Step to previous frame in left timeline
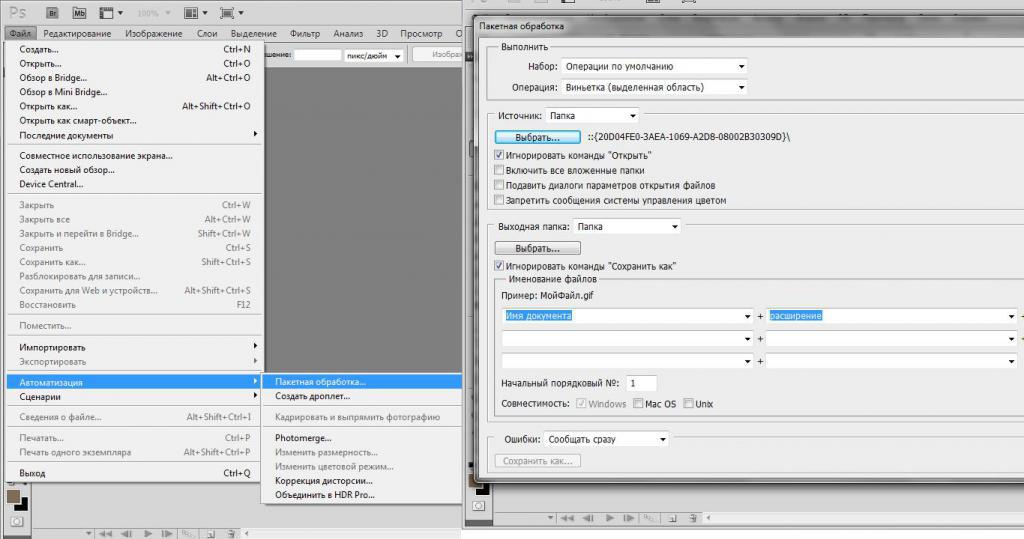The height and width of the screenshot is (539, 1024). click(x=127, y=534)
